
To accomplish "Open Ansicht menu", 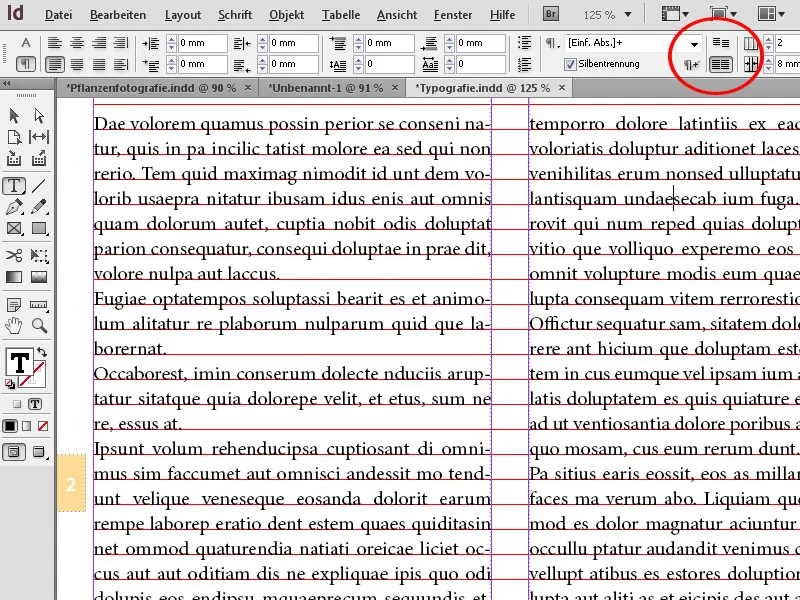I will [396, 15].
